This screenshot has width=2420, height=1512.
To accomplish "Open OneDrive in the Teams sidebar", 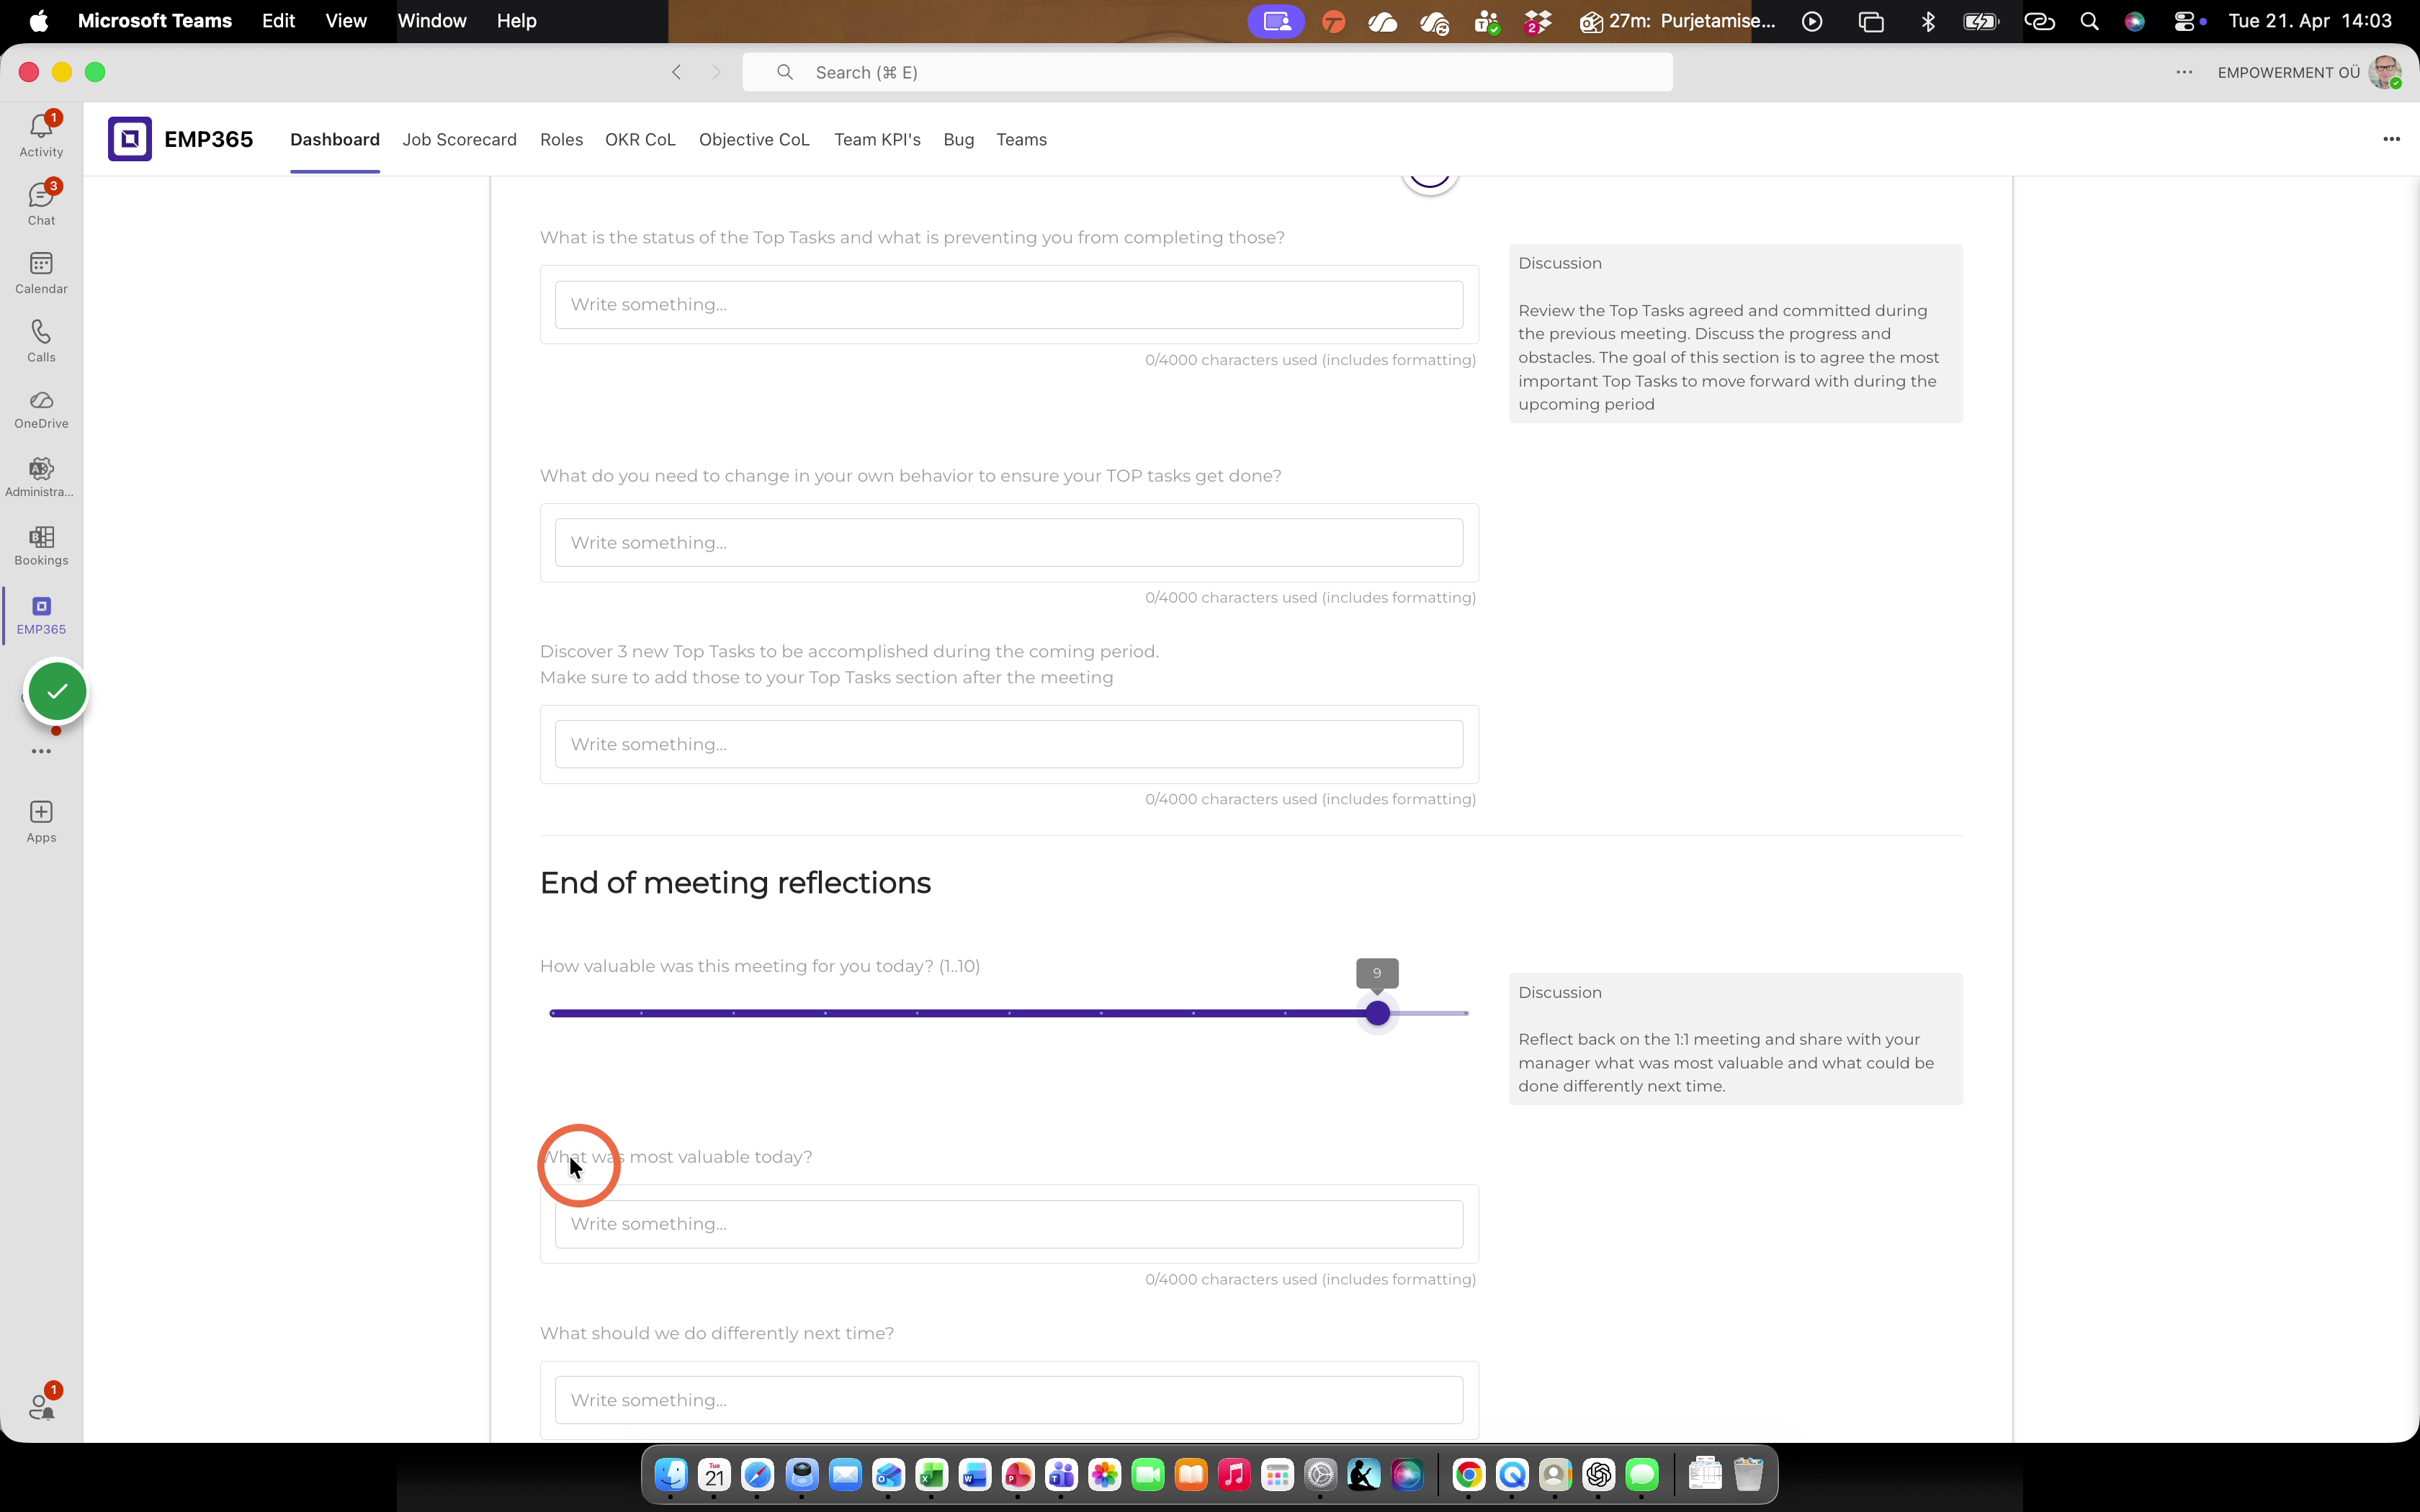I will tap(41, 409).
